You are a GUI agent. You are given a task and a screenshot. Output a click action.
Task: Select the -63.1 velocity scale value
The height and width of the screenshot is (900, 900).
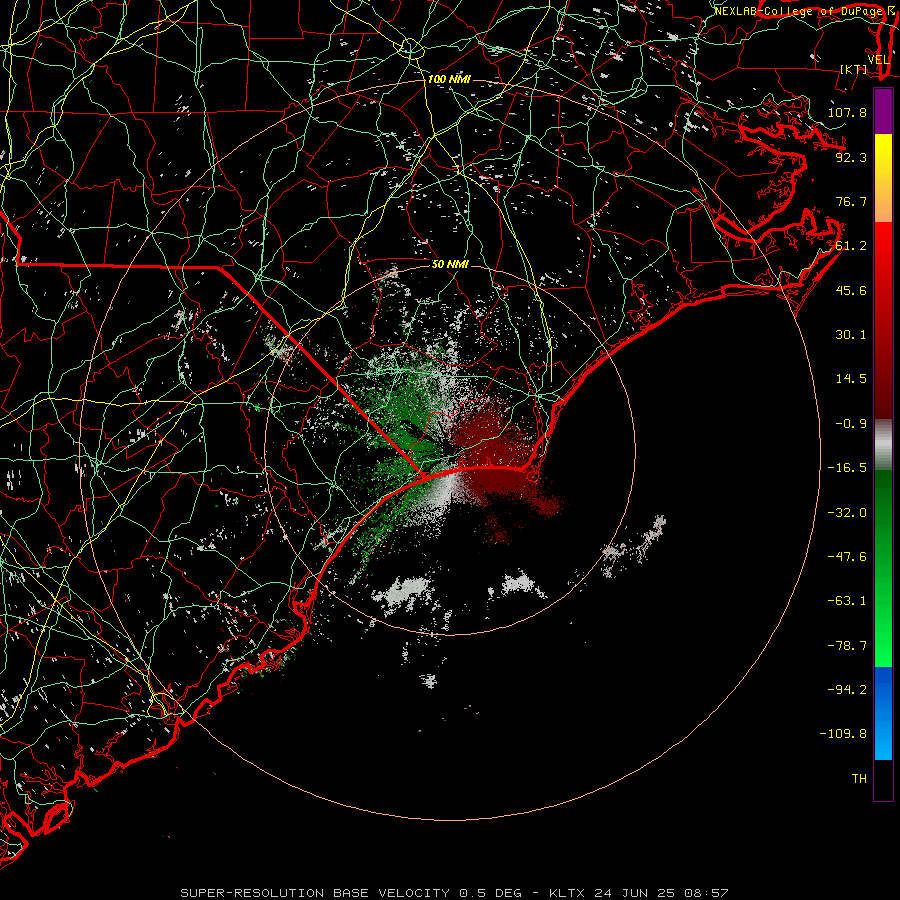click(847, 601)
